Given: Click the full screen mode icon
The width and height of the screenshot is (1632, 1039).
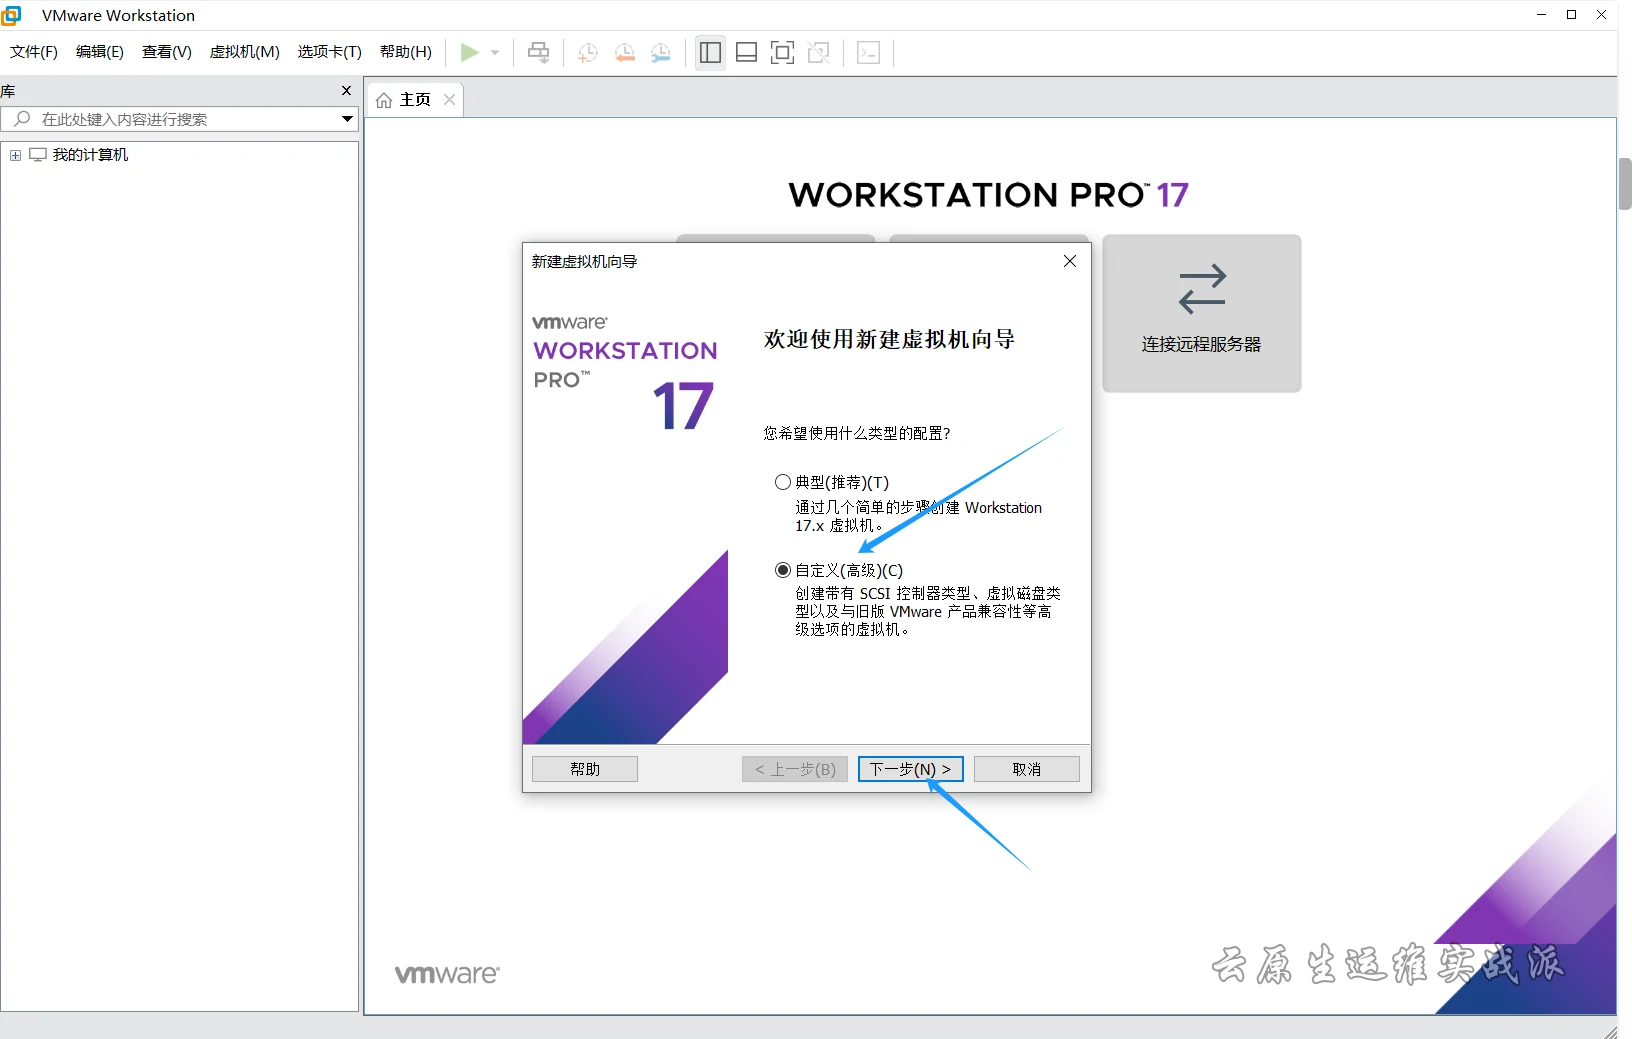Looking at the screenshot, I should click(x=783, y=53).
